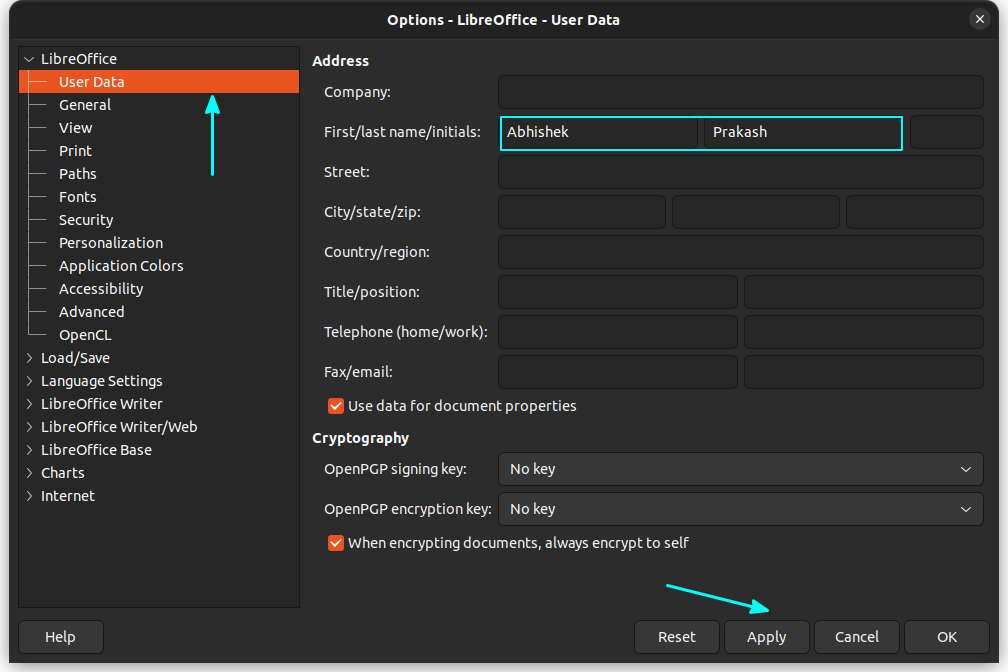Open the Fonts options page
Viewport: 1008px width, 672px height.
(78, 197)
